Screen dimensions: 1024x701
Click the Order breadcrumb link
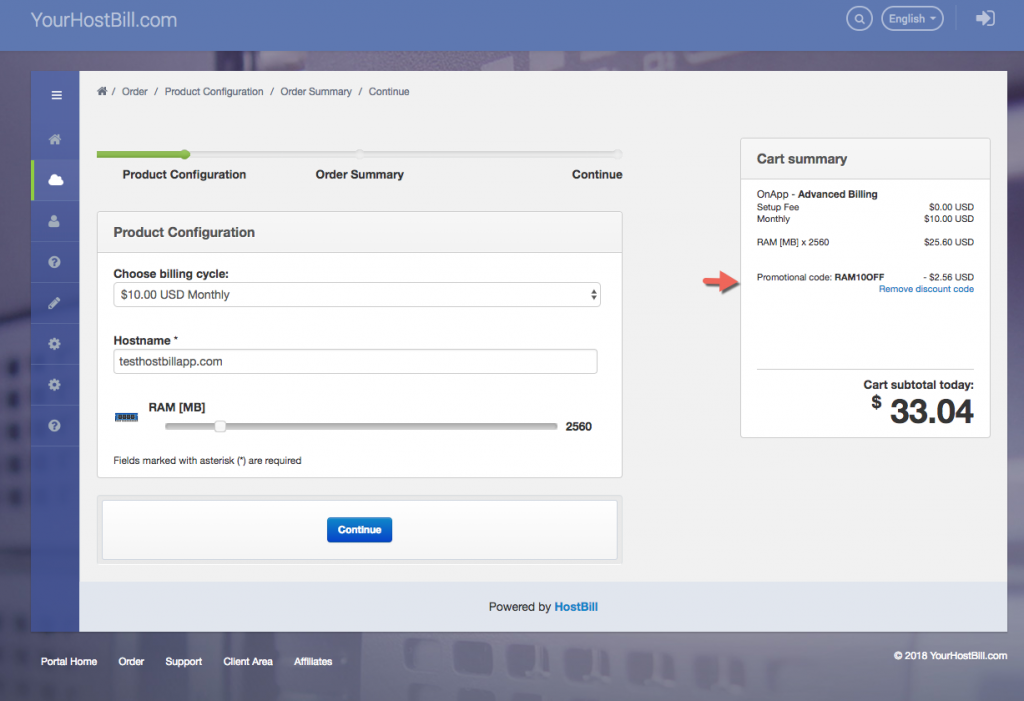(135, 91)
